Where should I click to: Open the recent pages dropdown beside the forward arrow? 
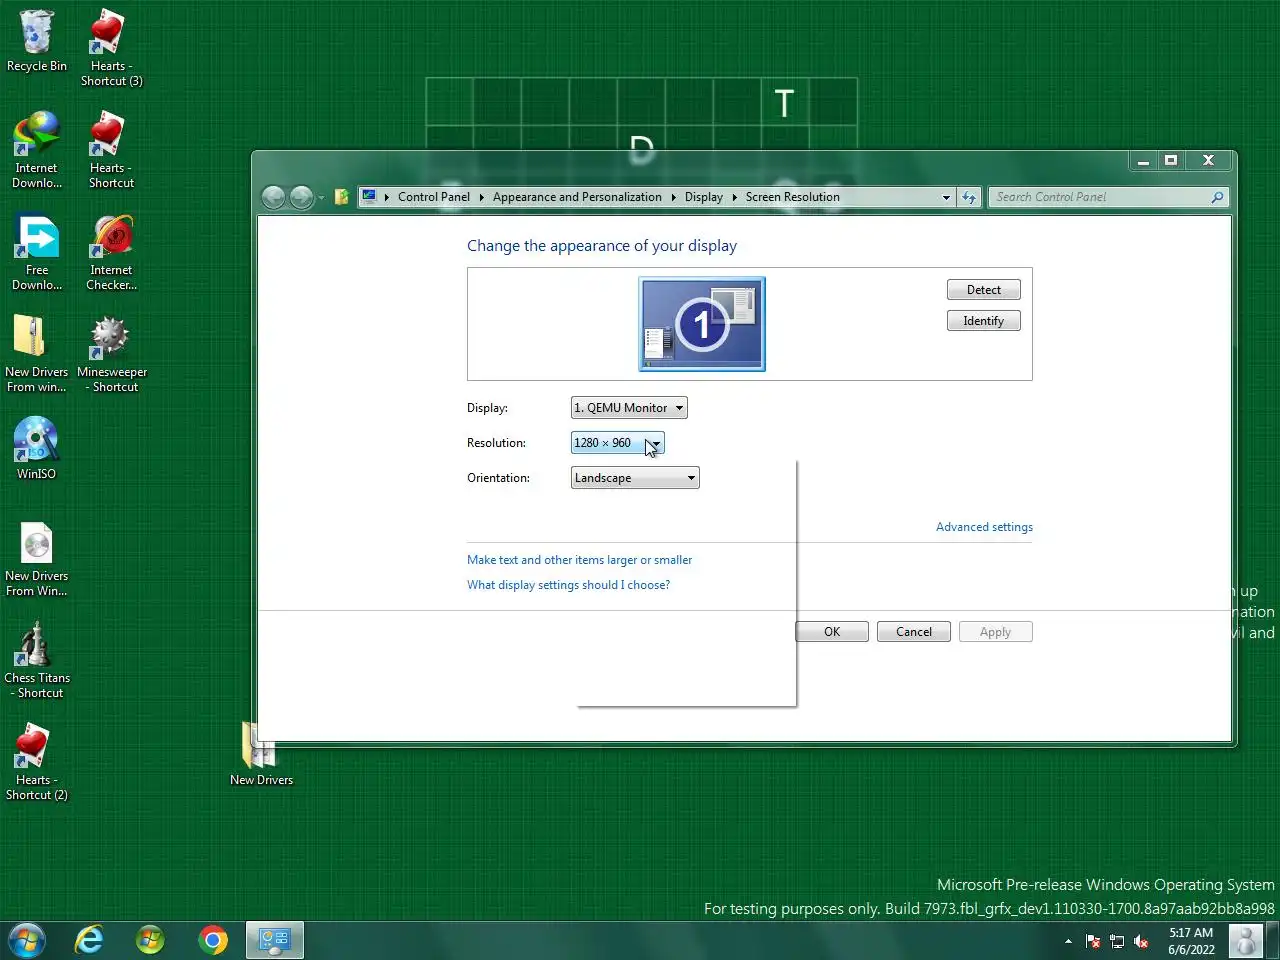(320, 198)
